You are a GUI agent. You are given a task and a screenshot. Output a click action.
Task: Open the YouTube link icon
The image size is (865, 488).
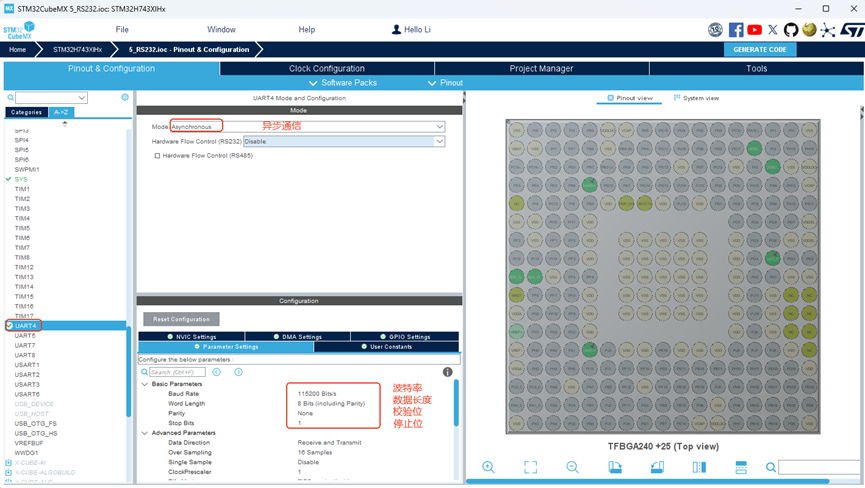pos(754,30)
